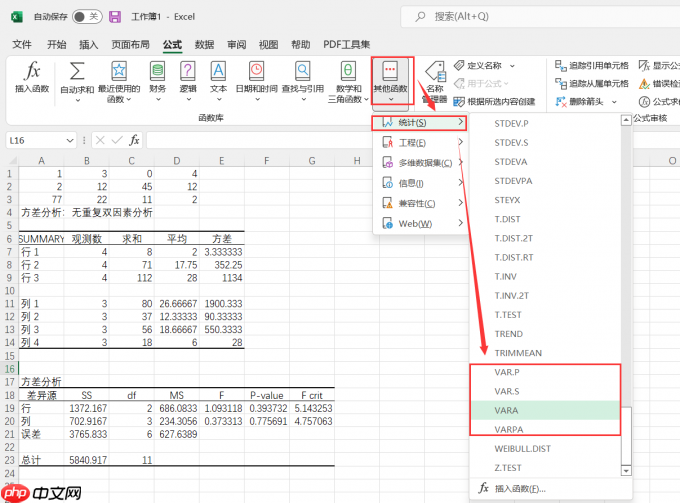680x503 pixels.
Task: Select the VAR.S function
Action: coord(545,391)
